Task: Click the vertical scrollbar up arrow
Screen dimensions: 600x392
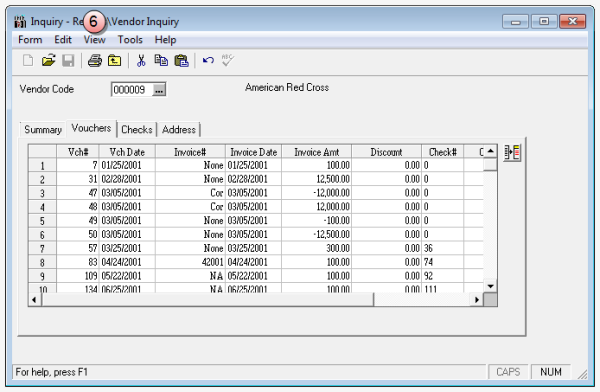Action: pos(490,151)
